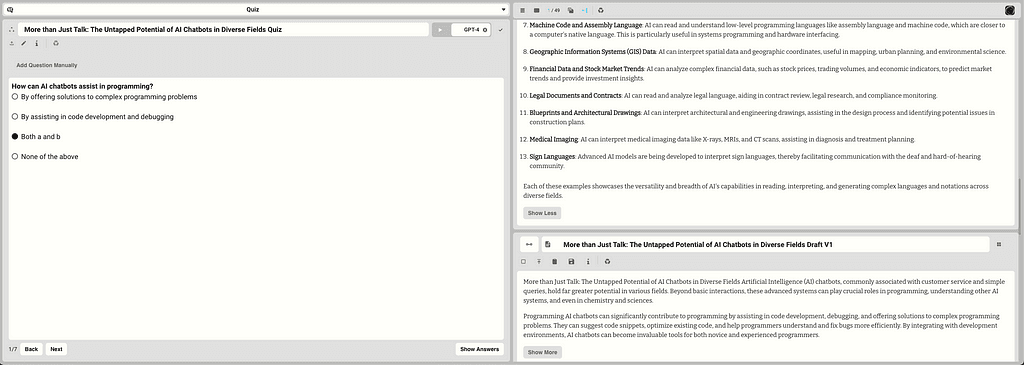
Task: Click the quiz icon beside the Quiz selector
Action: (10, 10)
